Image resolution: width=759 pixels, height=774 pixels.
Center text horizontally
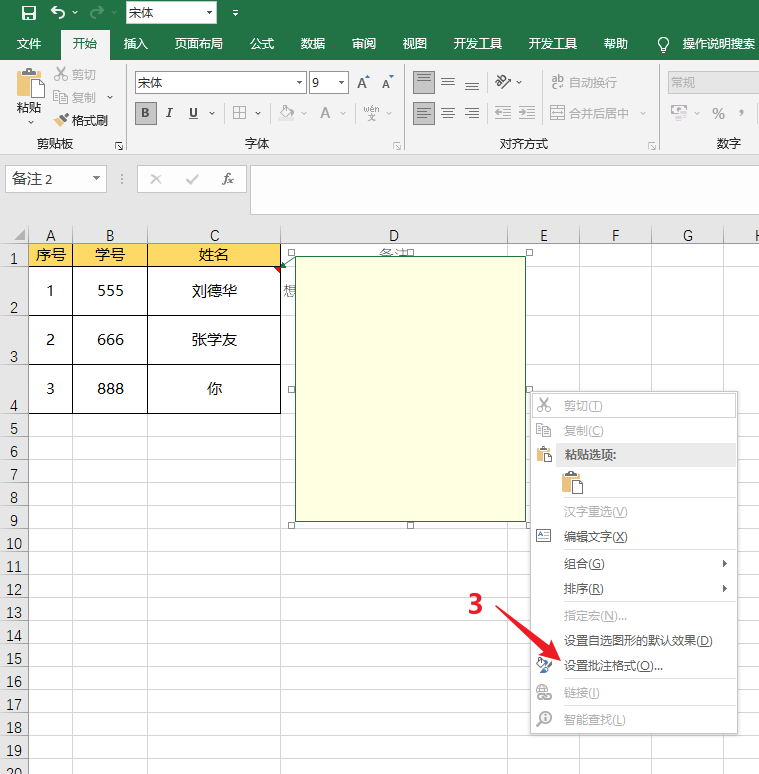click(448, 113)
